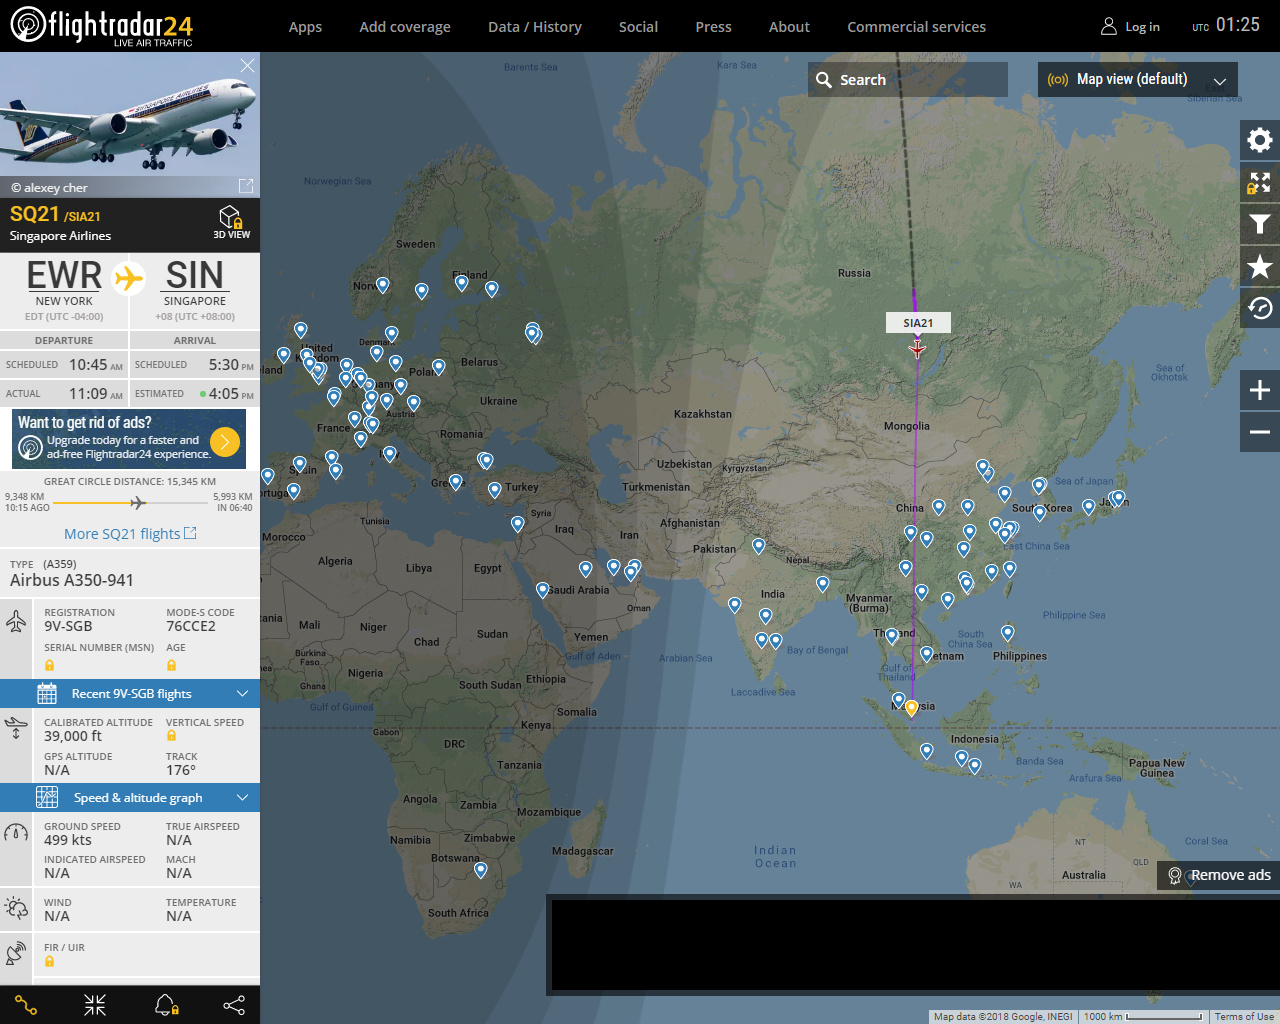
Task: Select the SIA21 aircraft on map
Action: click(x=917, y=349)
